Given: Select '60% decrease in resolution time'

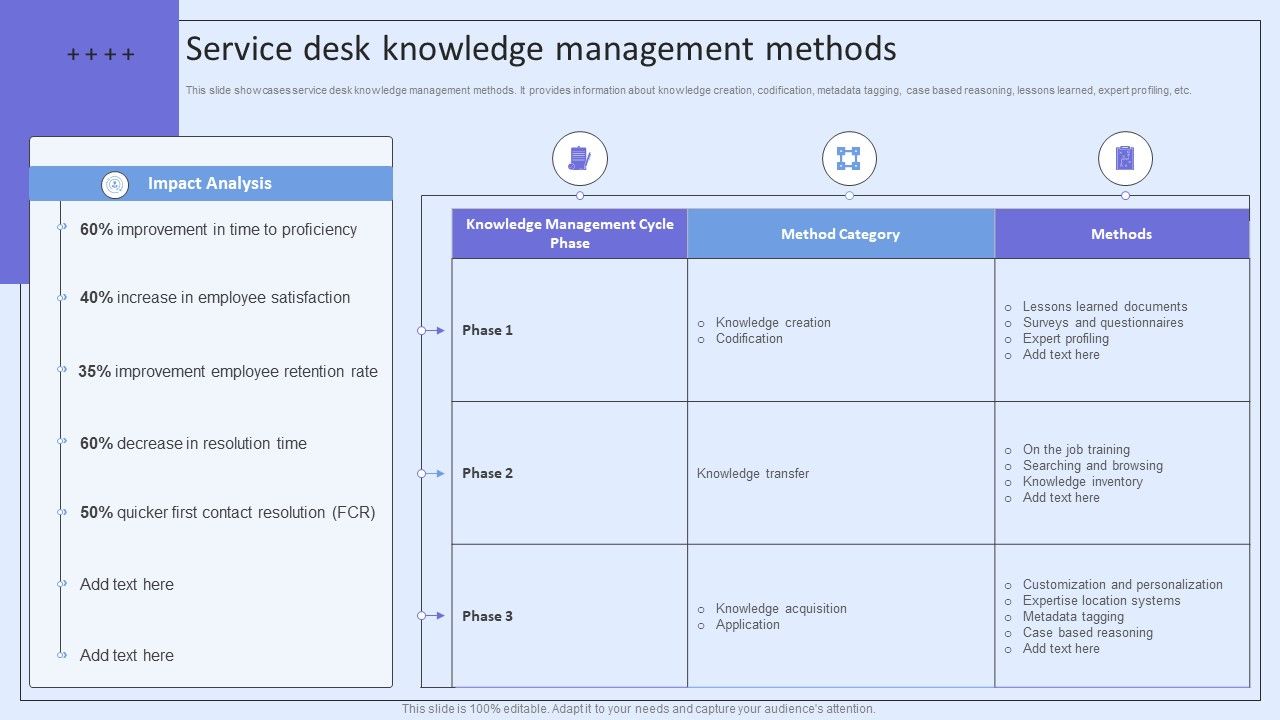Looking at the screenshot, I should pyautogui.click(x=193, y=443).
